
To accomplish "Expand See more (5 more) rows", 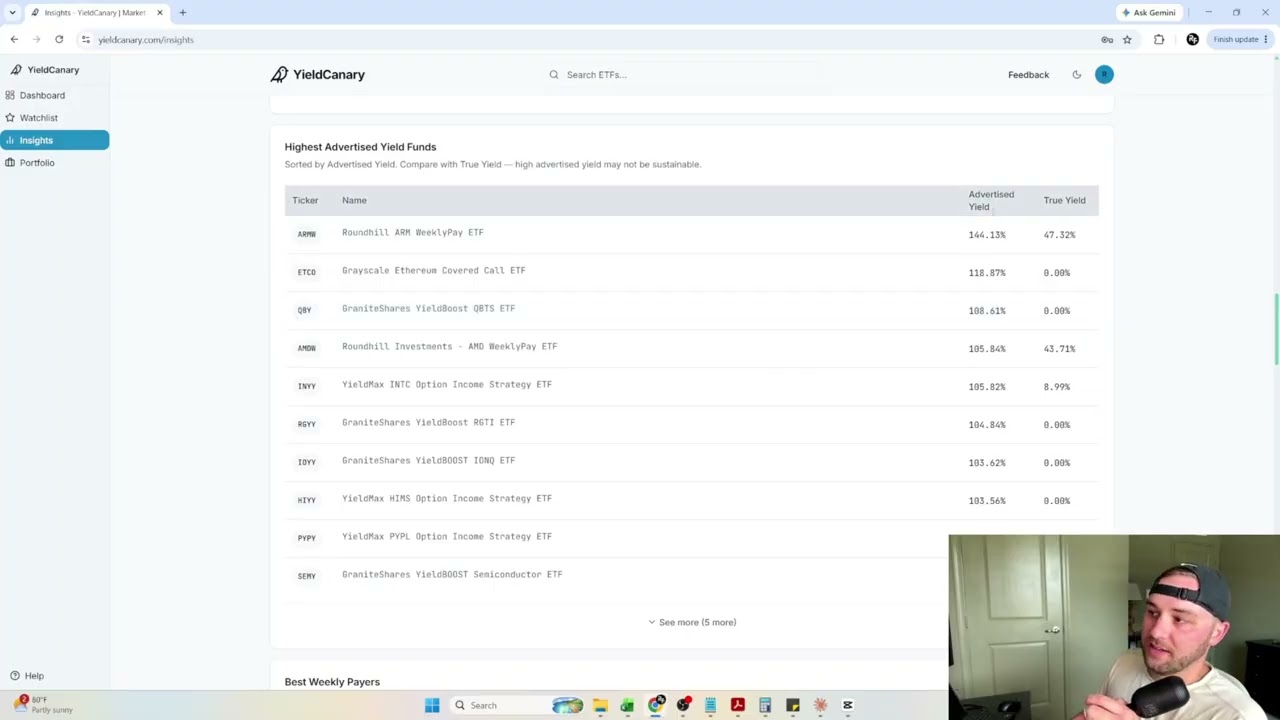I will (x=692, y=622).
